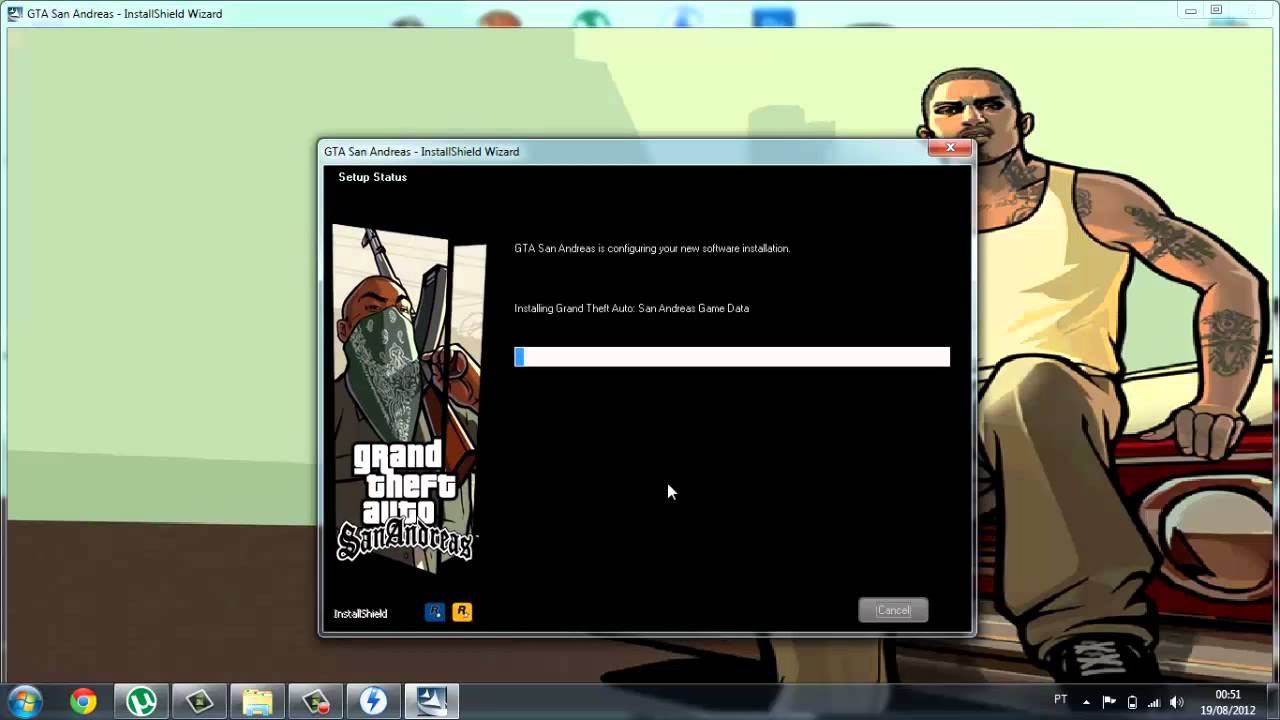Open uTorrent from the taskbar
The image size is (1280, 720).
pyautogui.click(x=141, y=701)
